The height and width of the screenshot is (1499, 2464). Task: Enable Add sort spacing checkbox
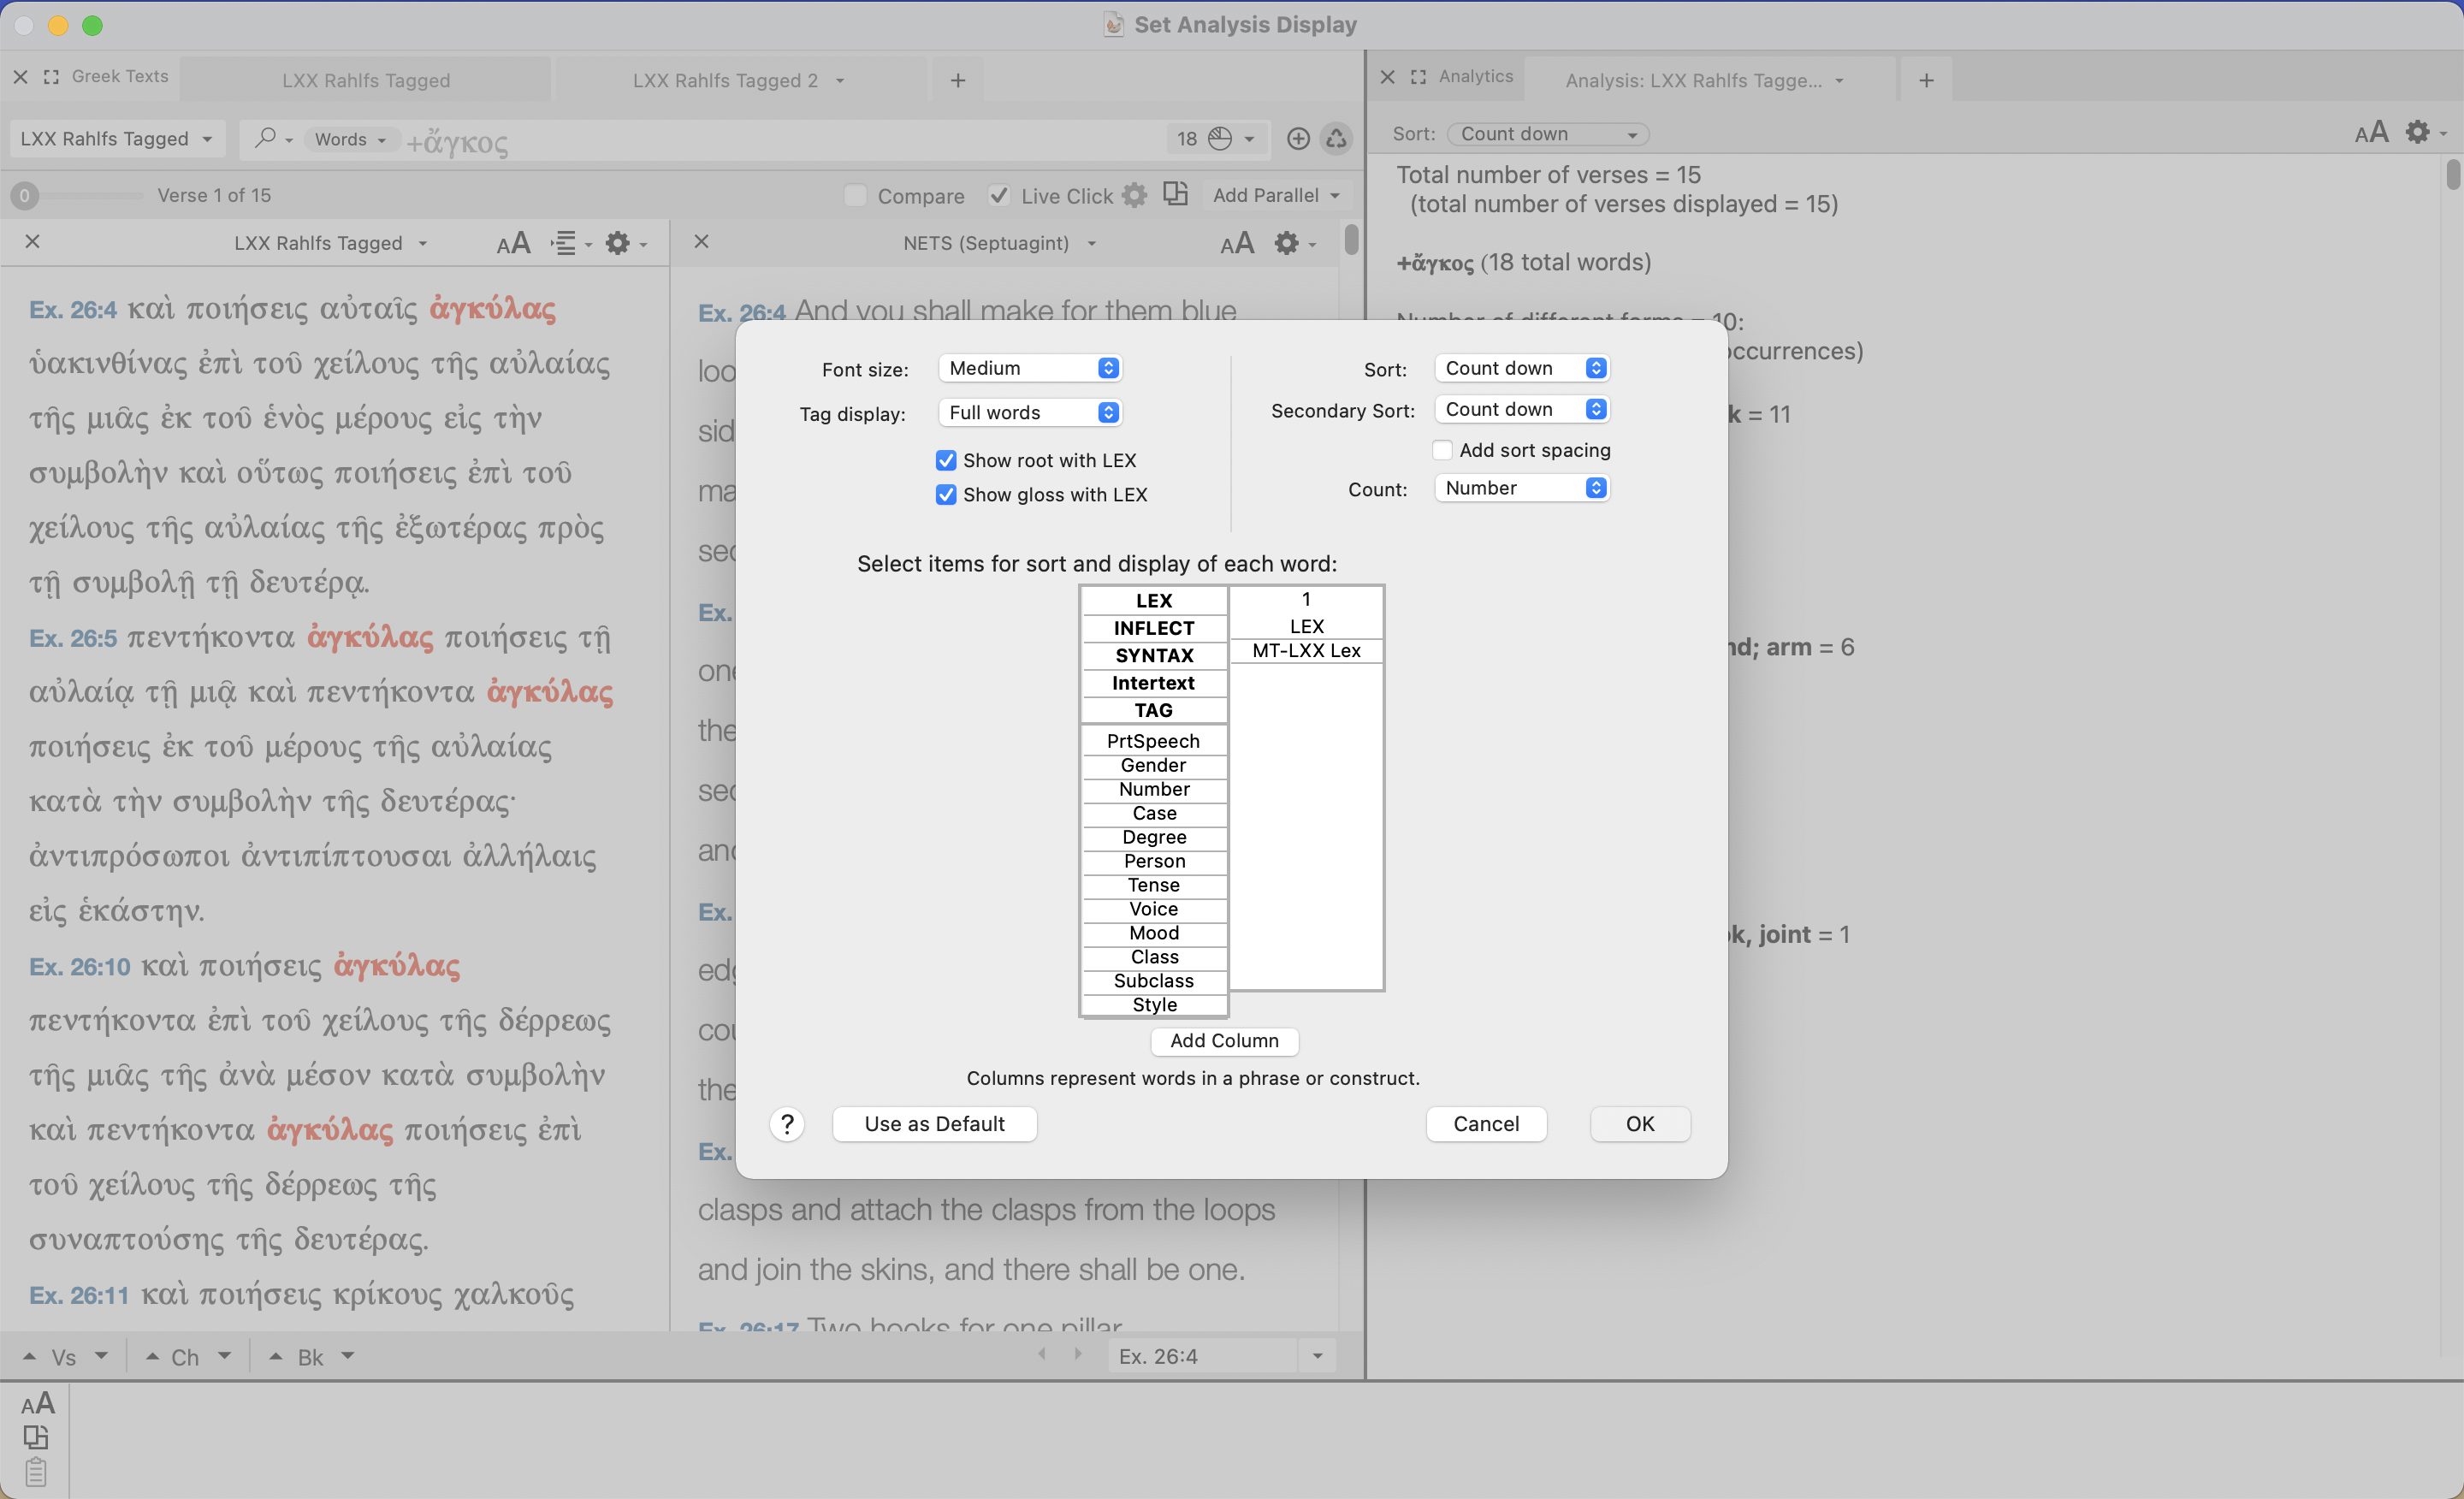1442,450
